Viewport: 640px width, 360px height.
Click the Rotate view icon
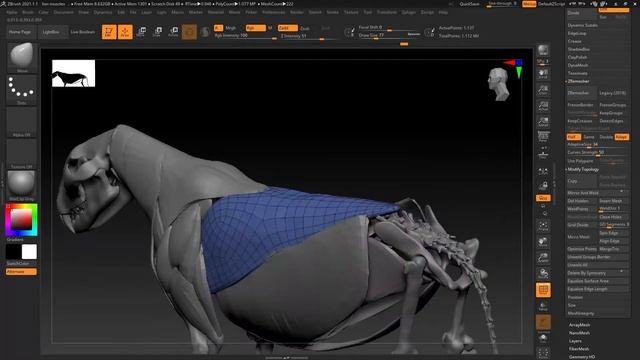(x=543, y=273)
